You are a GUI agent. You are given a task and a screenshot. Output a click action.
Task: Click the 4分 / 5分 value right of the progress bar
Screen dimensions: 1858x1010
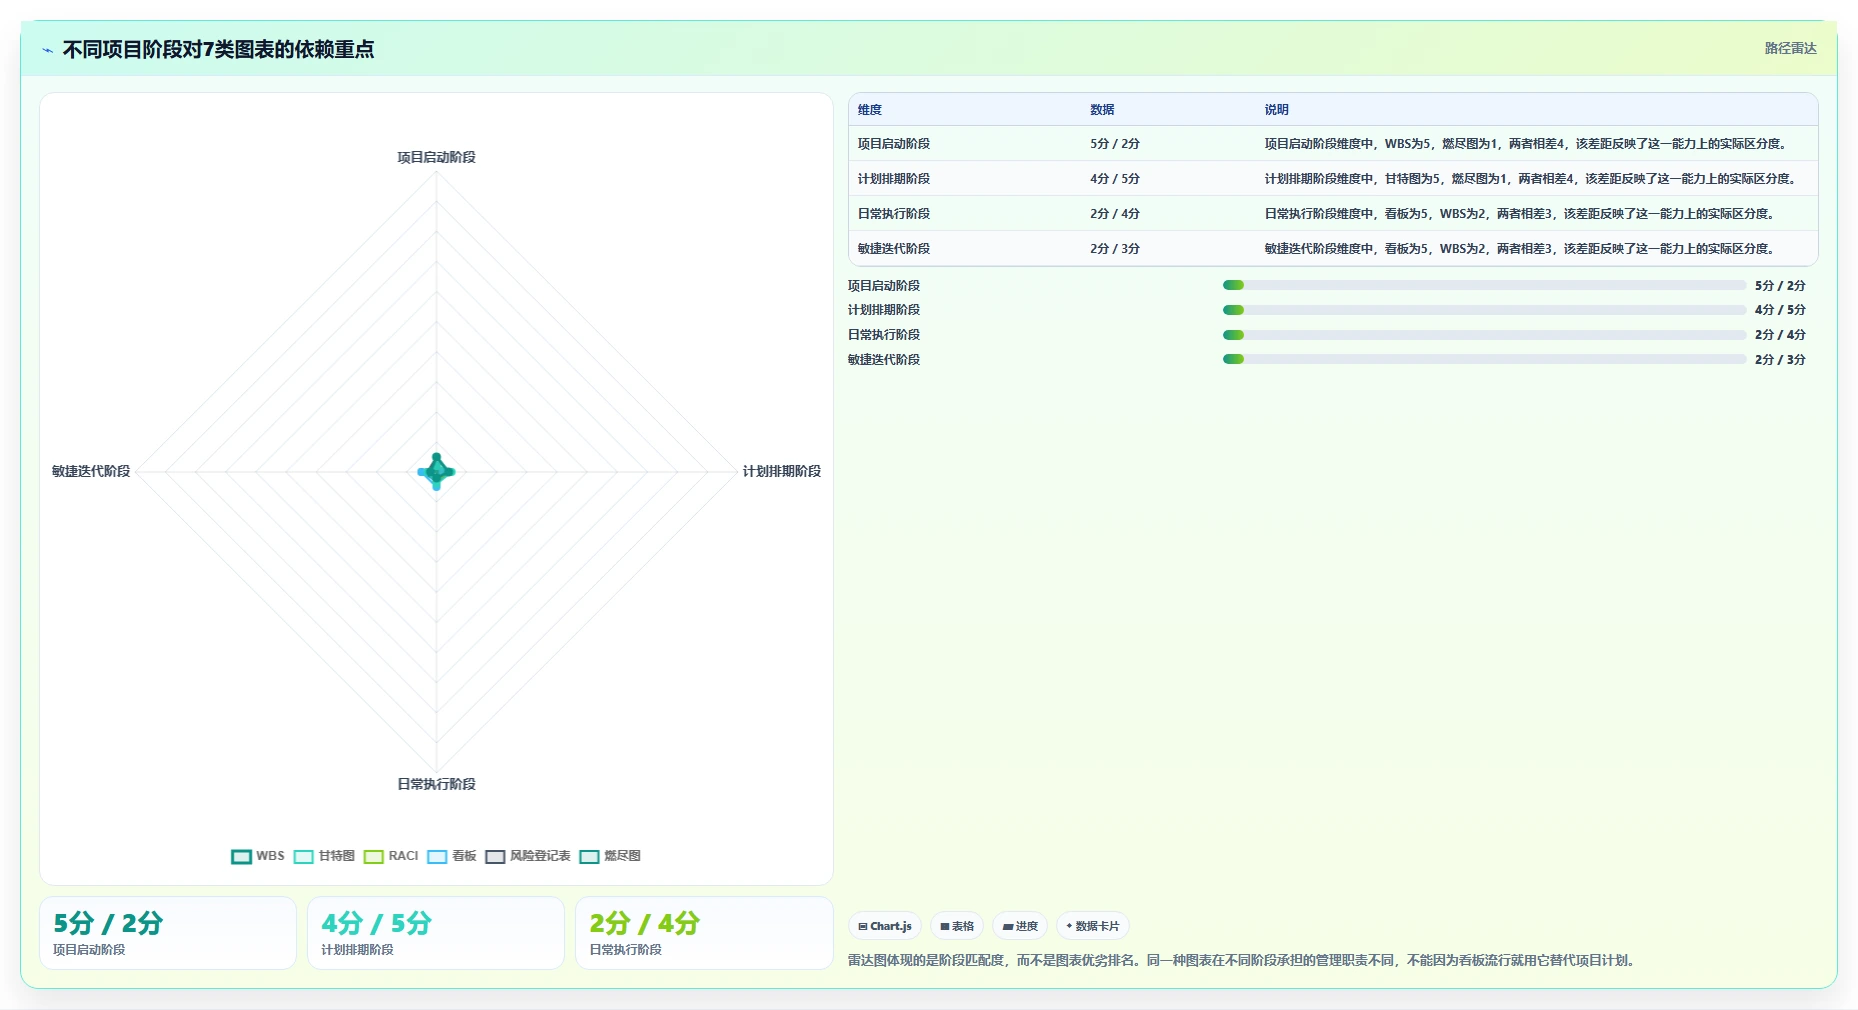coord(1780,310)
